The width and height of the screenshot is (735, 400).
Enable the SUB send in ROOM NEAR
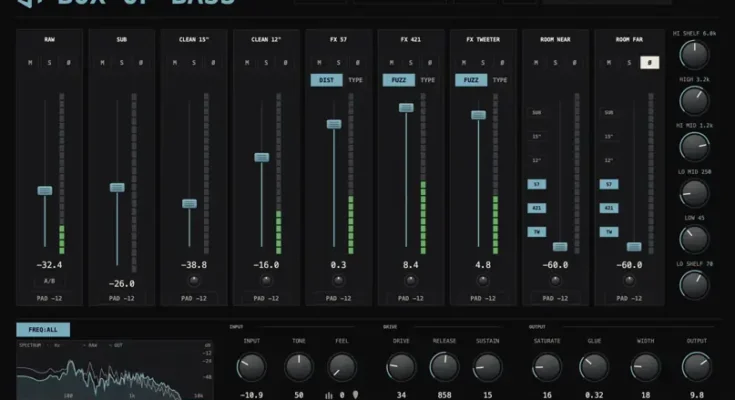pyautogui.click(x=537, y=113)
